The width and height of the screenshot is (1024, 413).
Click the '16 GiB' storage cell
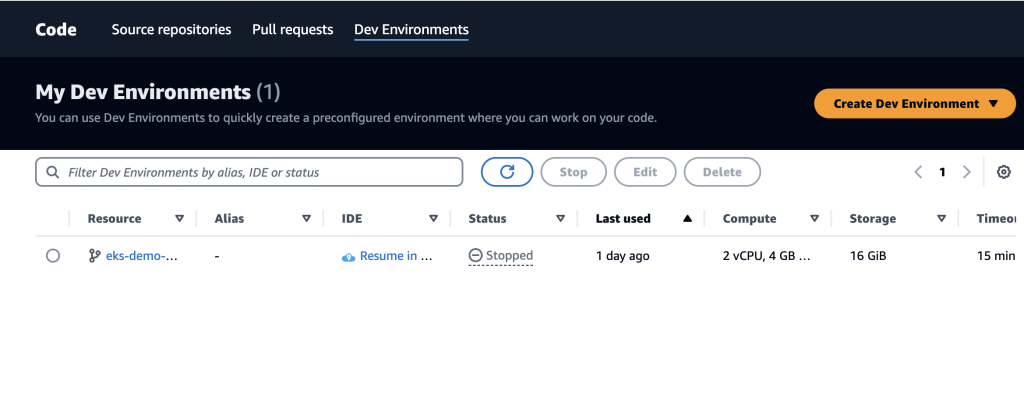click(x=867, y=256)
